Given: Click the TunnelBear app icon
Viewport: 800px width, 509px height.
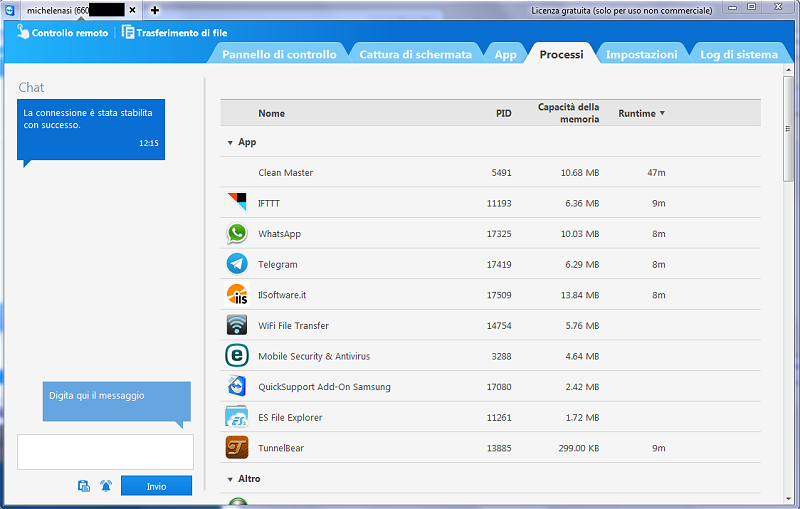Looking at the screenshot, I should 237,447.
